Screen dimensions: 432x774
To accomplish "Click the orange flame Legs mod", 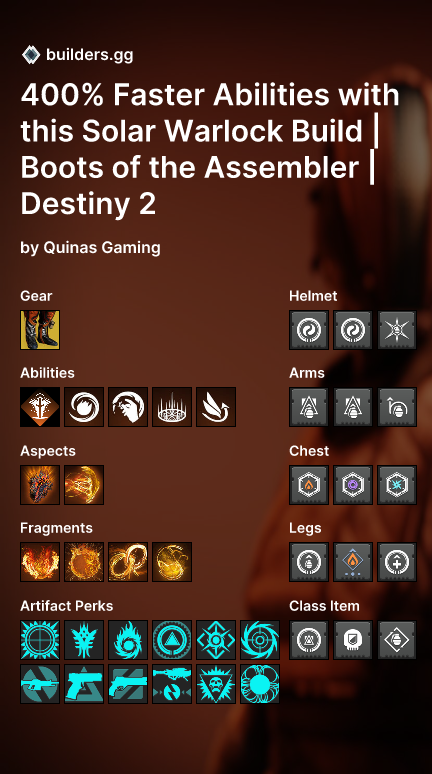I will [353, 562].
